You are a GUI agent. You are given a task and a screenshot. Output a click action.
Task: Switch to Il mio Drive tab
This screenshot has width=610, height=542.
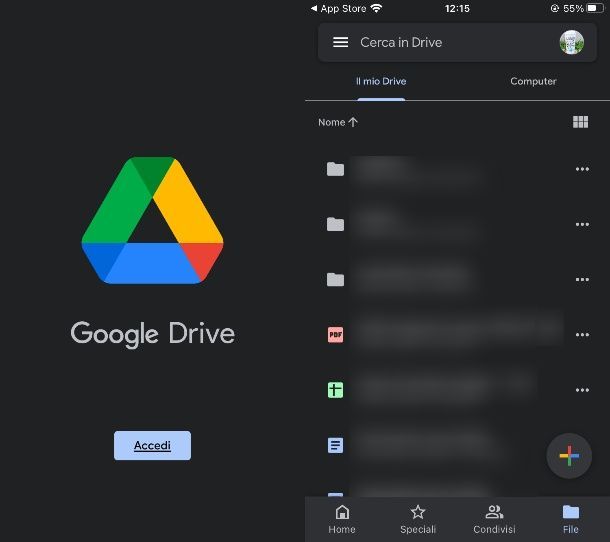[381, 81]
